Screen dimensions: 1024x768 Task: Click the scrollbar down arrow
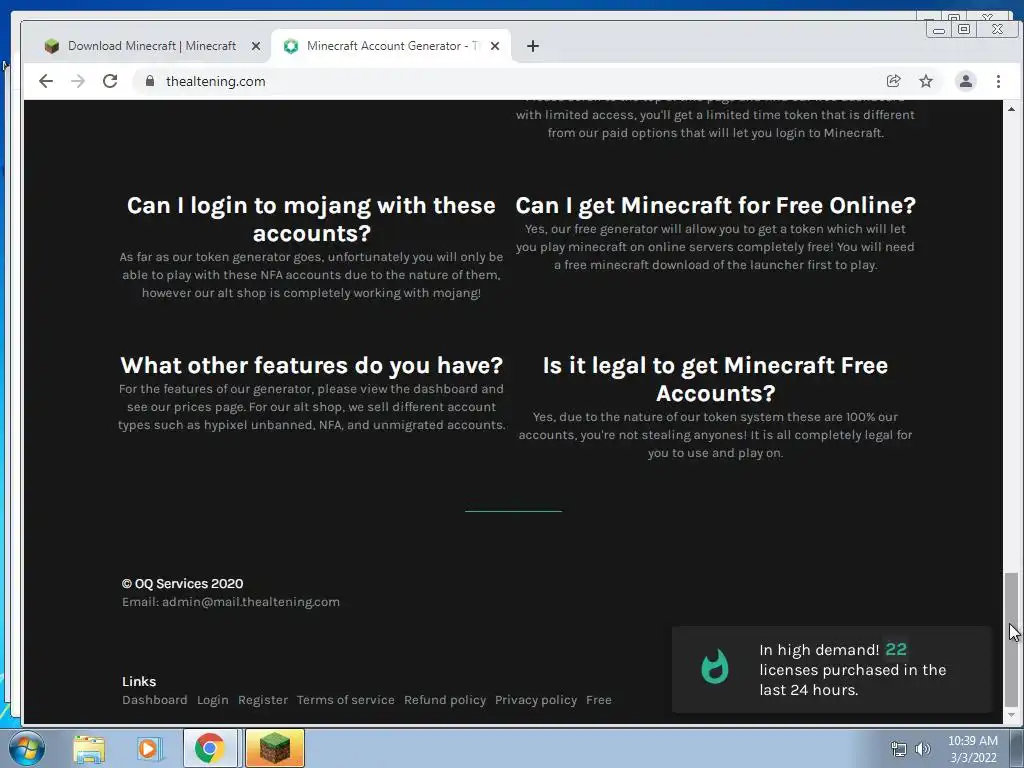[1011, 716]
